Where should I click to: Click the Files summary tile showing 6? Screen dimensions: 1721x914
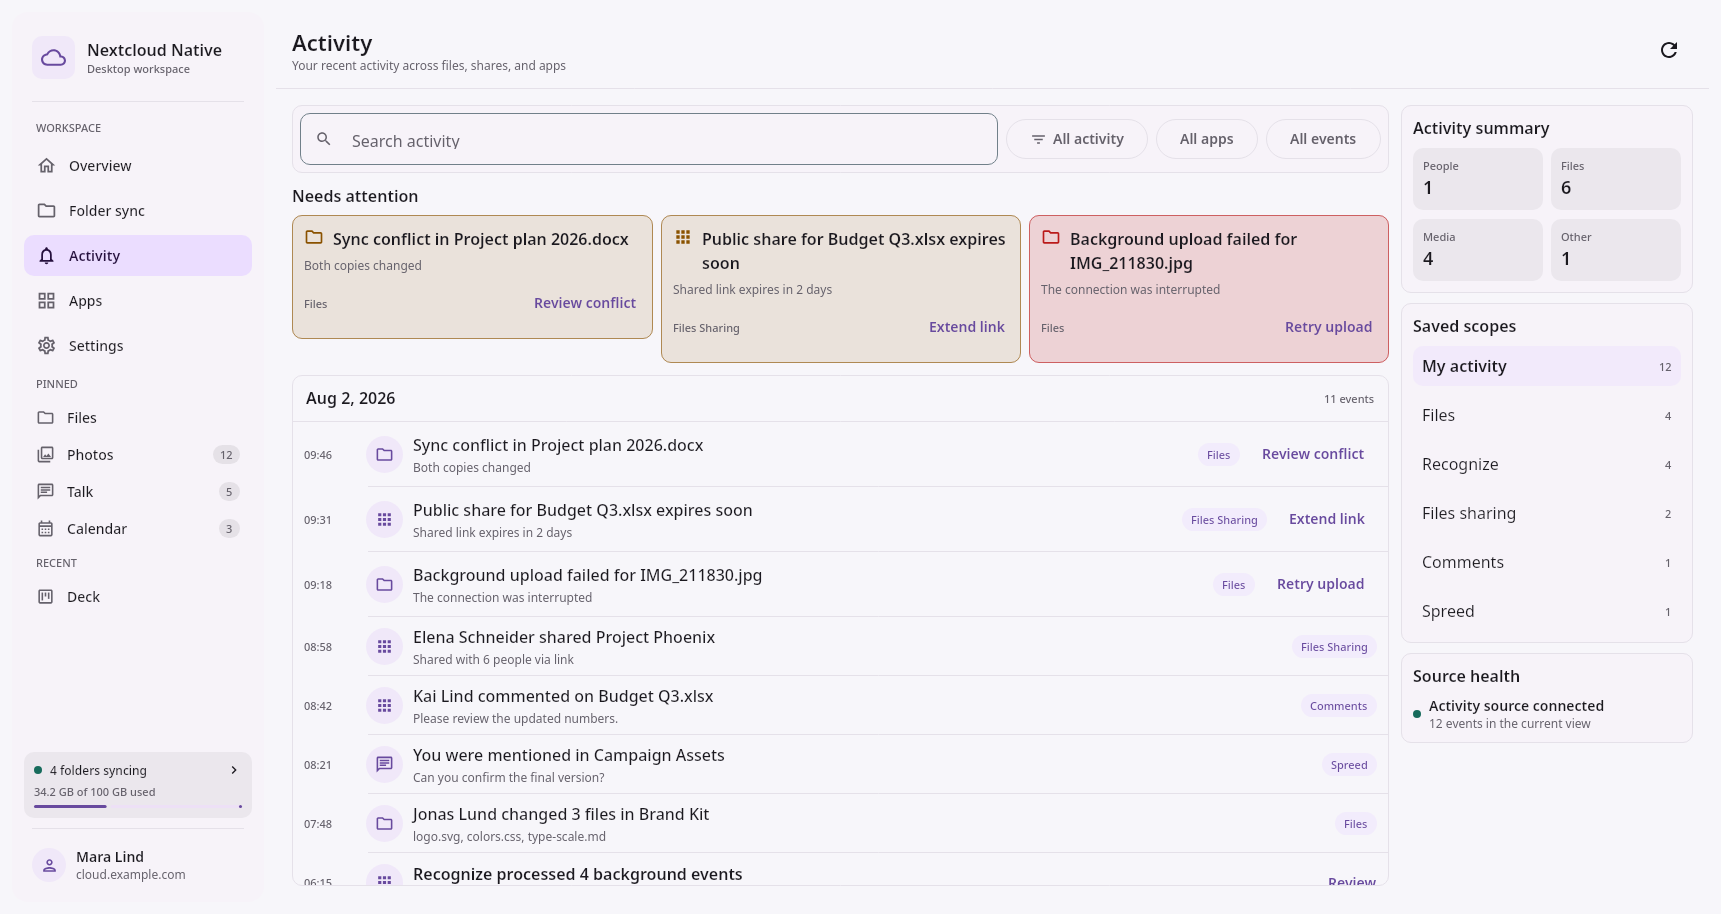(1615, 179)
